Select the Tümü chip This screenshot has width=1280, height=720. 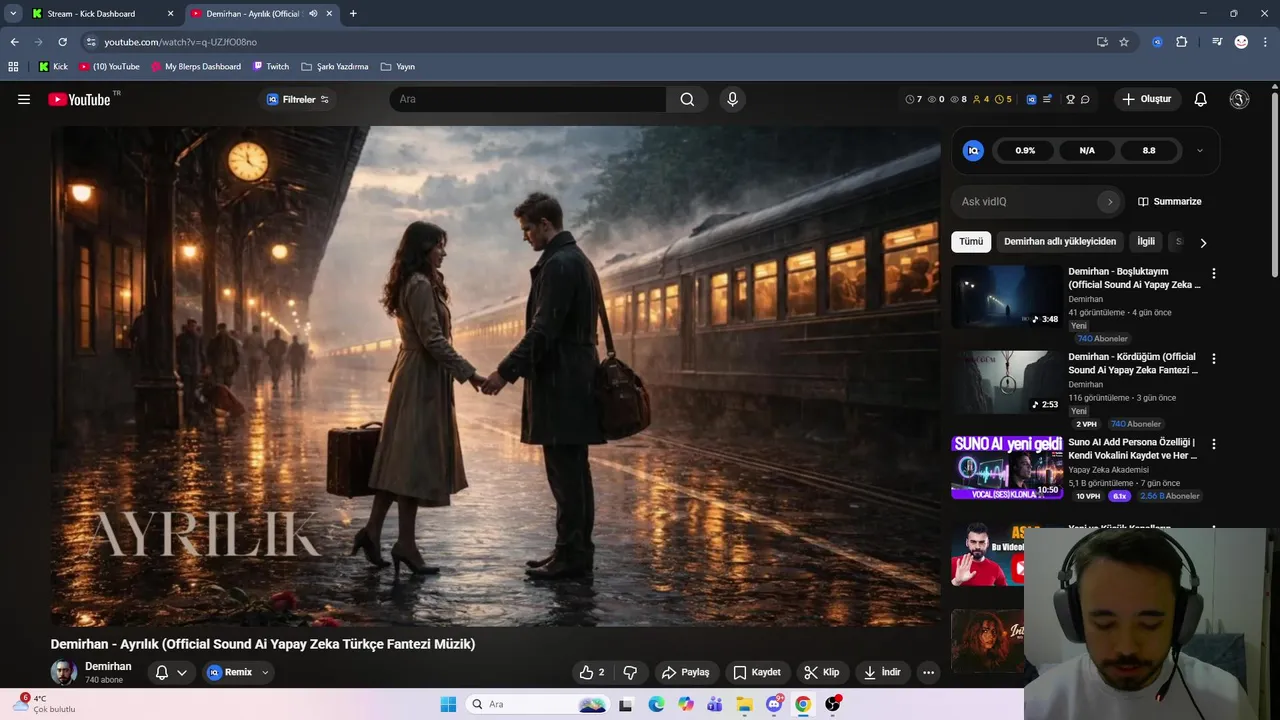point(971,241)
